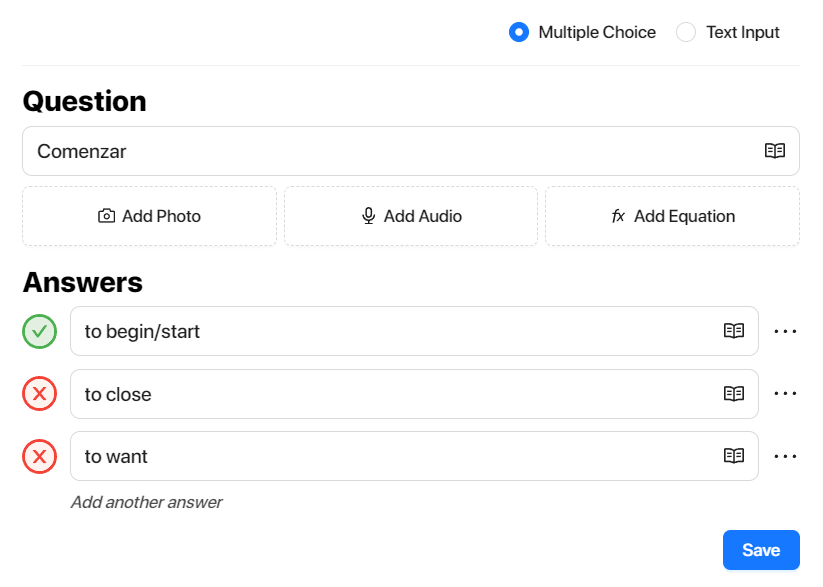Click book icon in 'to close' answer
Viewport: 823px width, 587px height.
(733, 393)
